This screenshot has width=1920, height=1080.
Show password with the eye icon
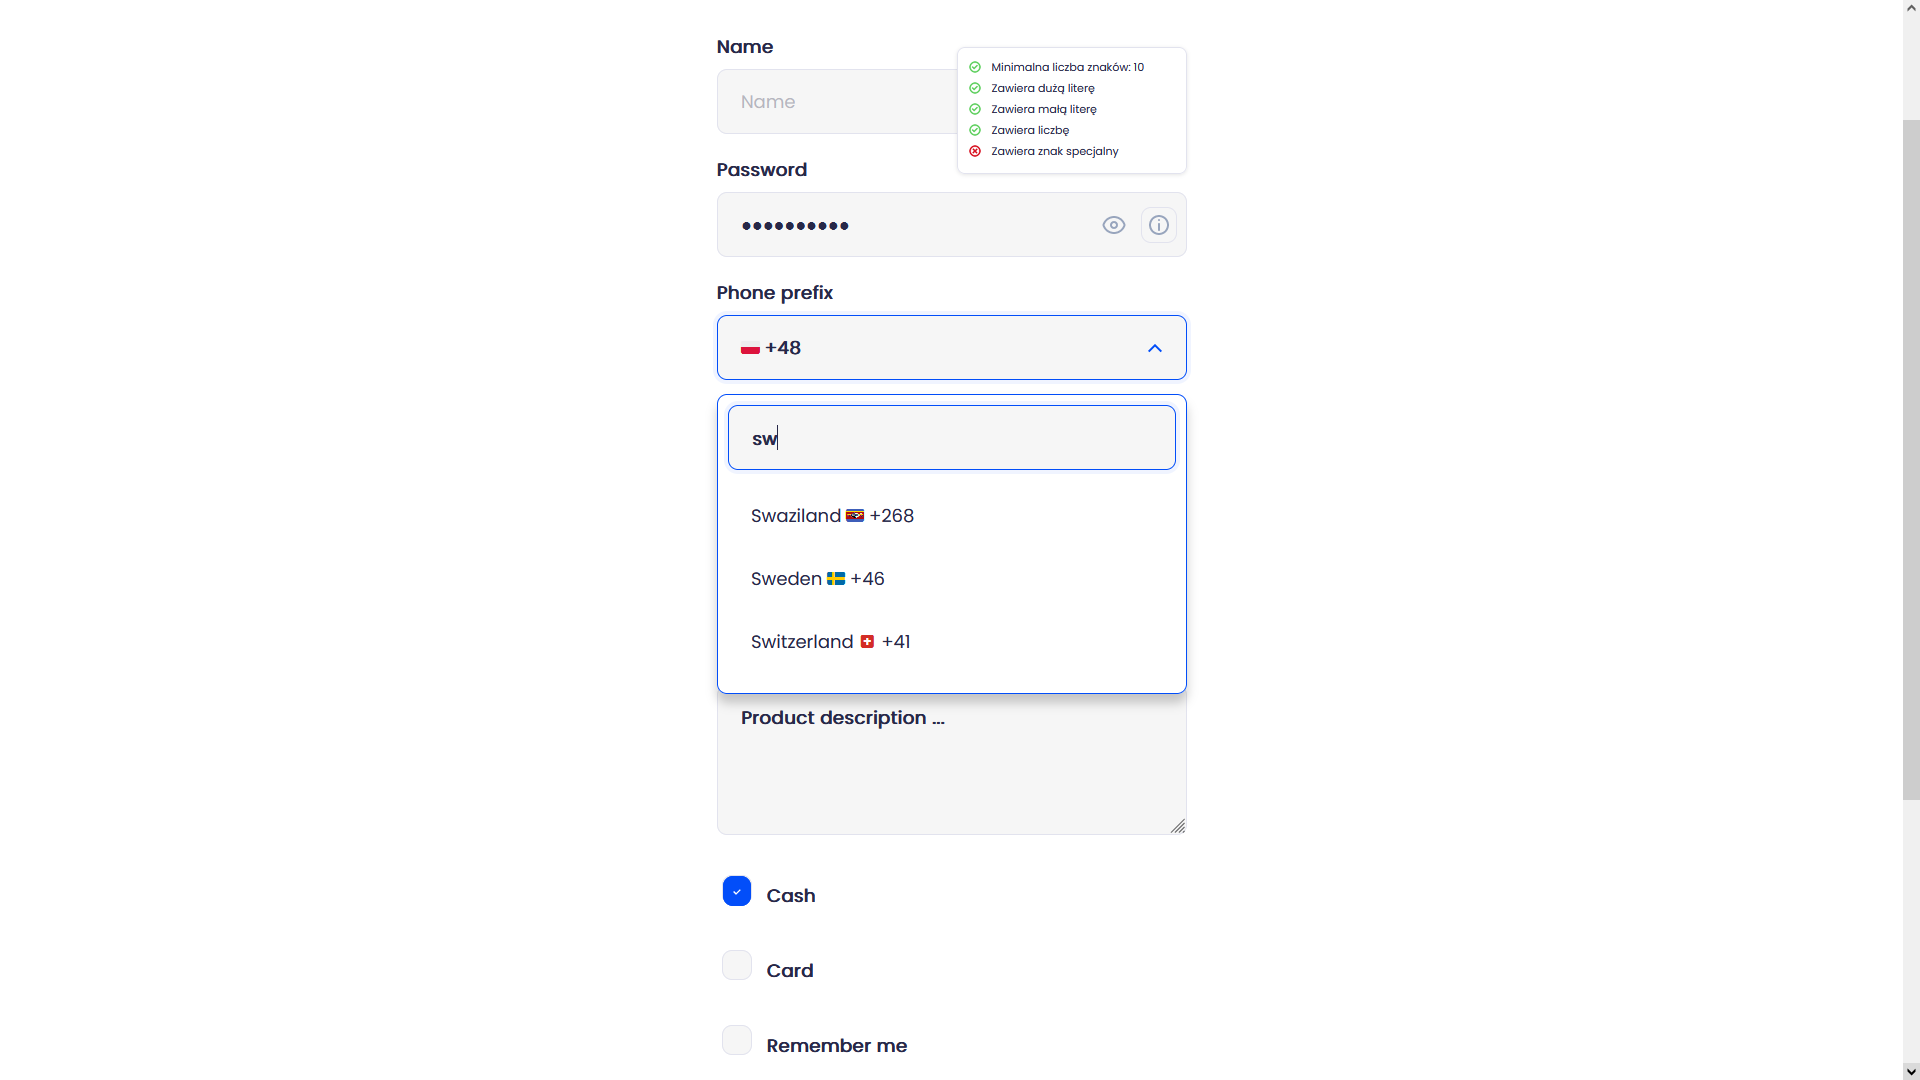1113,225
